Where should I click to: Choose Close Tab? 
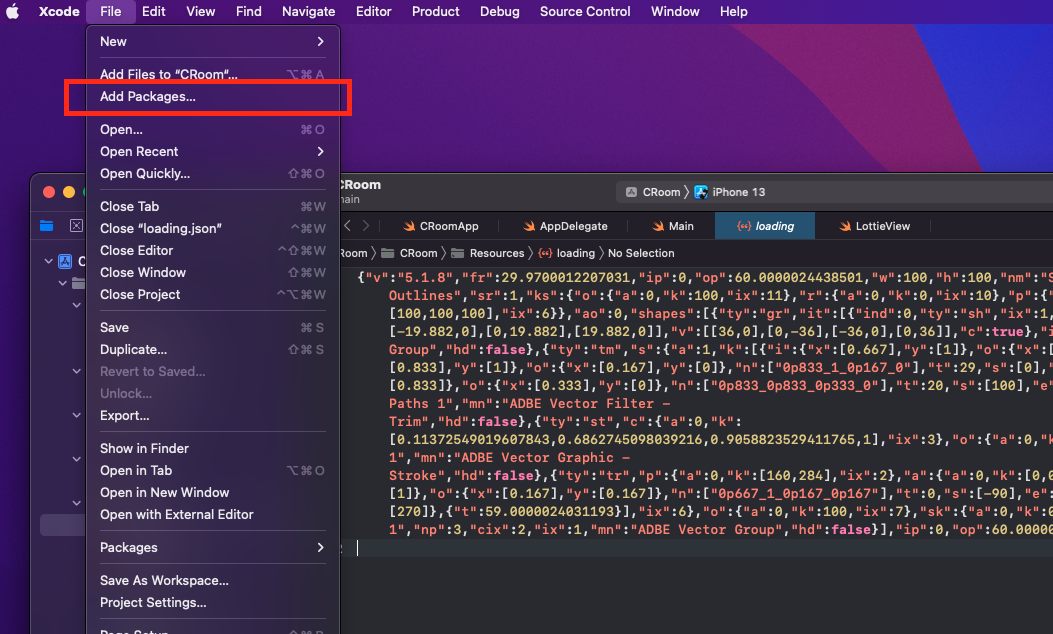pyautogui.click(x=213, y=207)
